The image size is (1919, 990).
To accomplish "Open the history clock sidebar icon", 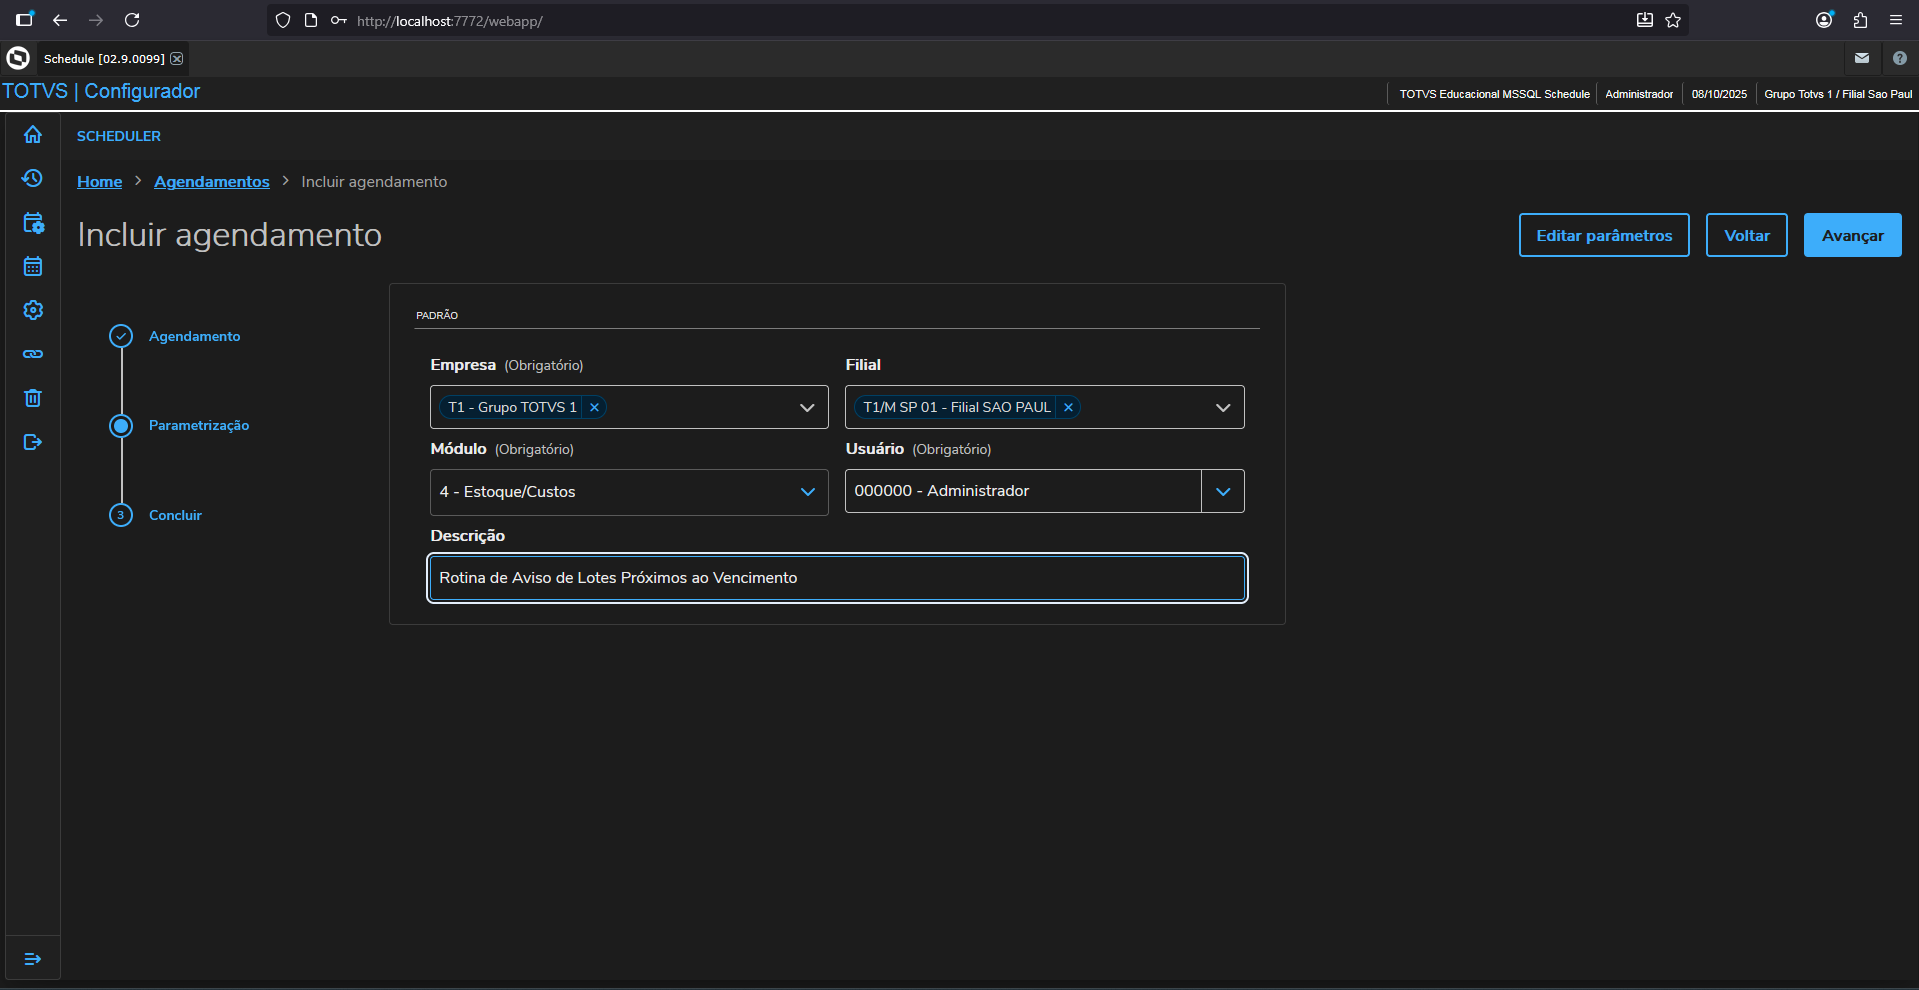I will [x=33, y=178].
